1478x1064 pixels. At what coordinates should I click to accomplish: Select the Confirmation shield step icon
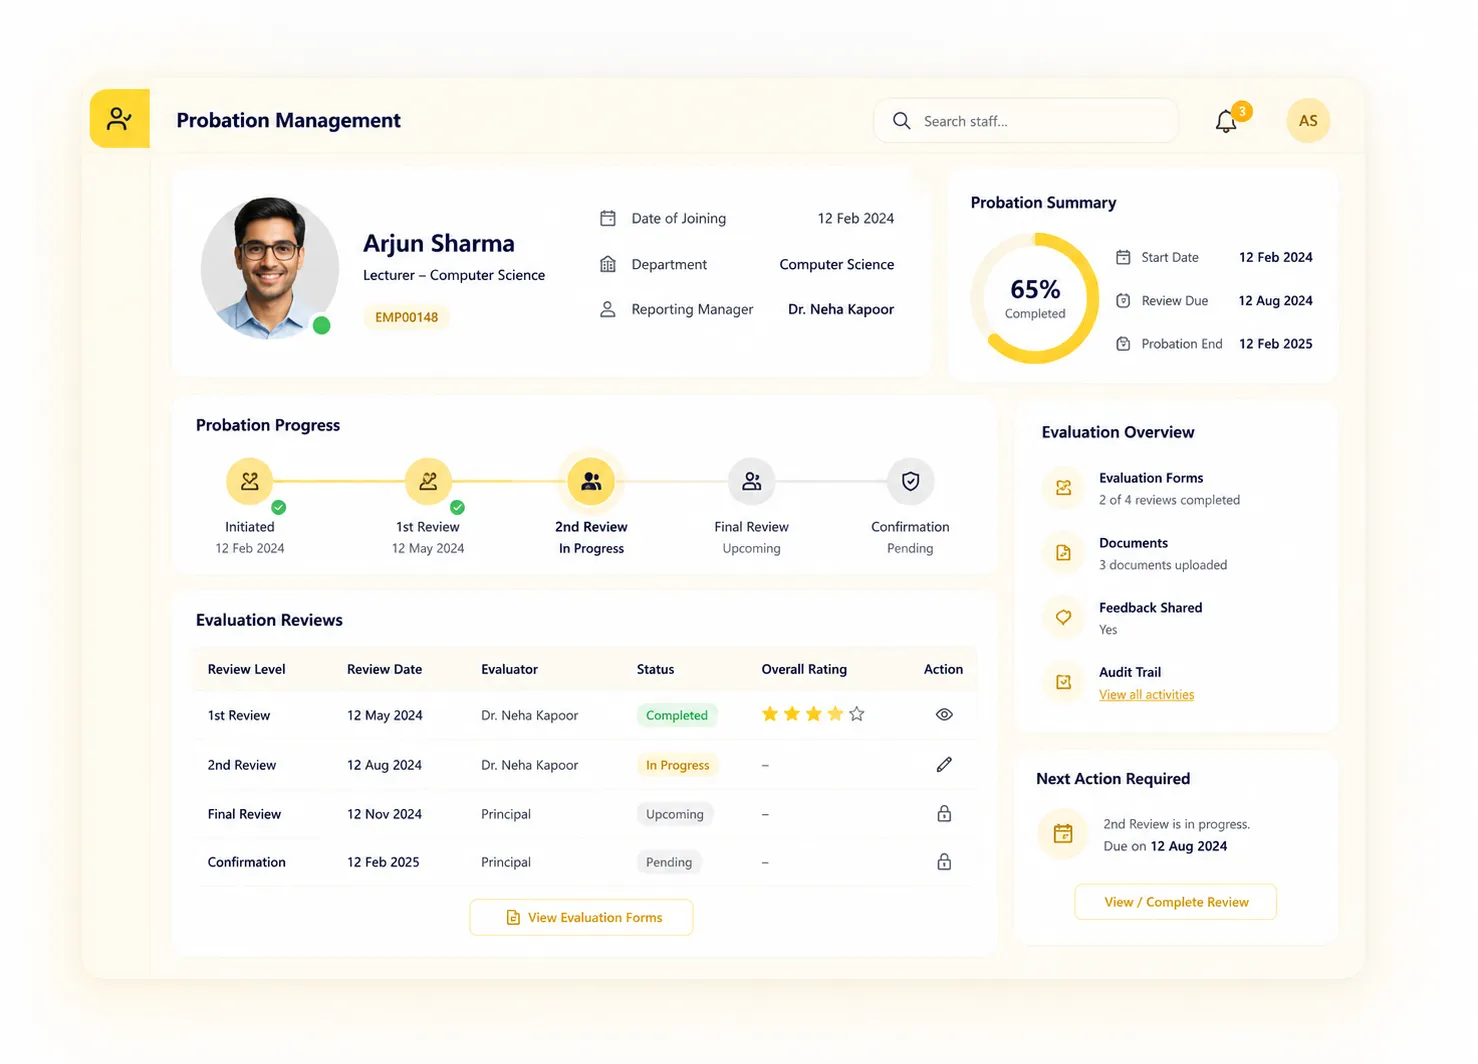click(x=910, y=481)
